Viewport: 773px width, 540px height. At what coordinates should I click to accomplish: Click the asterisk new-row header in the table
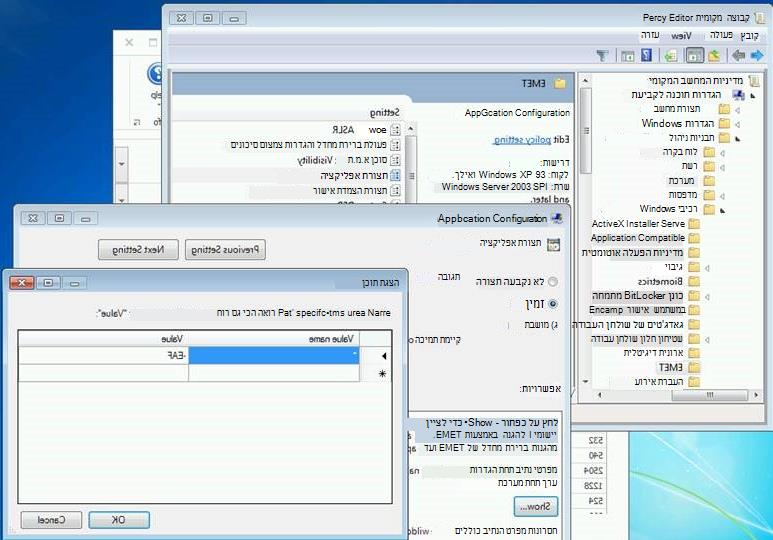376,374
